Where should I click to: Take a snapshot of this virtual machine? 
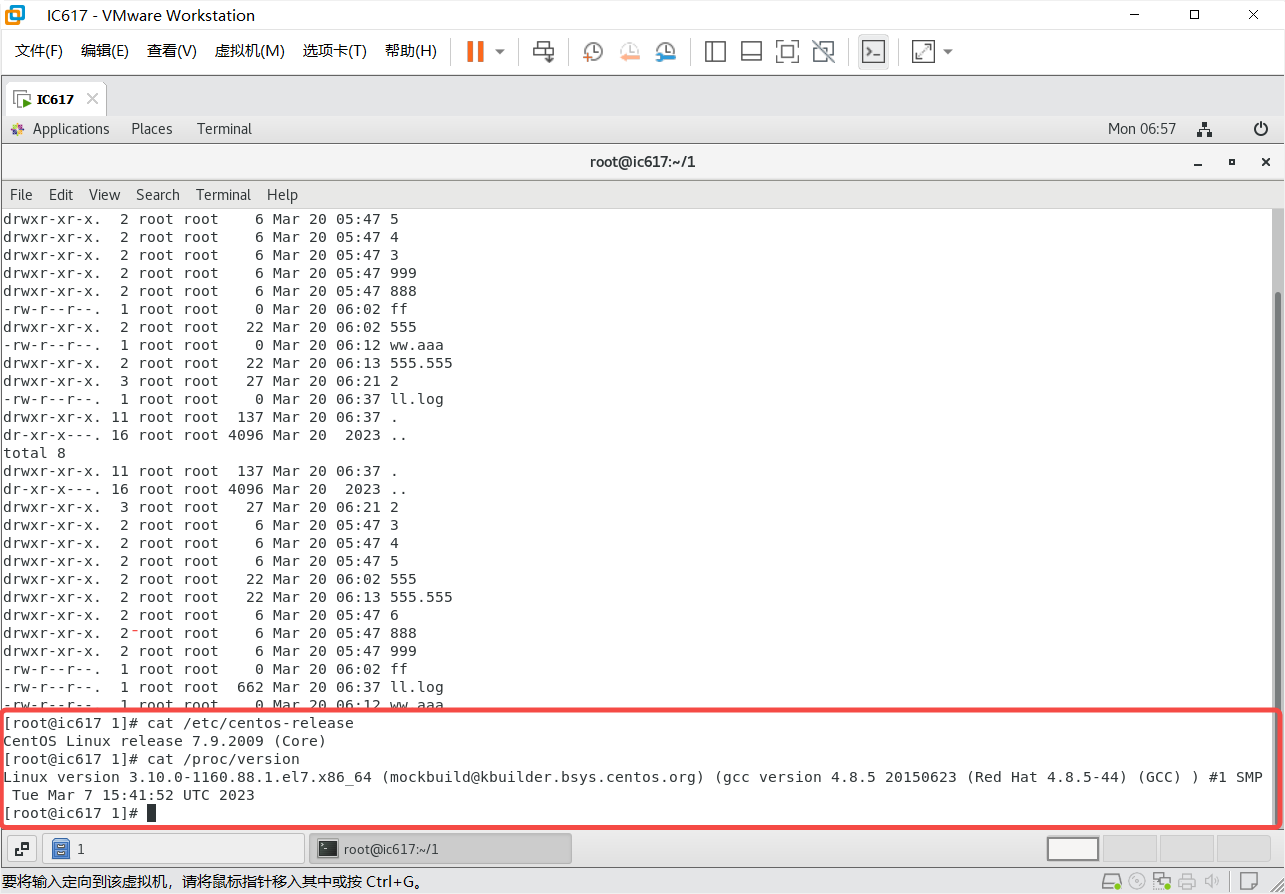tap(593, 51)
